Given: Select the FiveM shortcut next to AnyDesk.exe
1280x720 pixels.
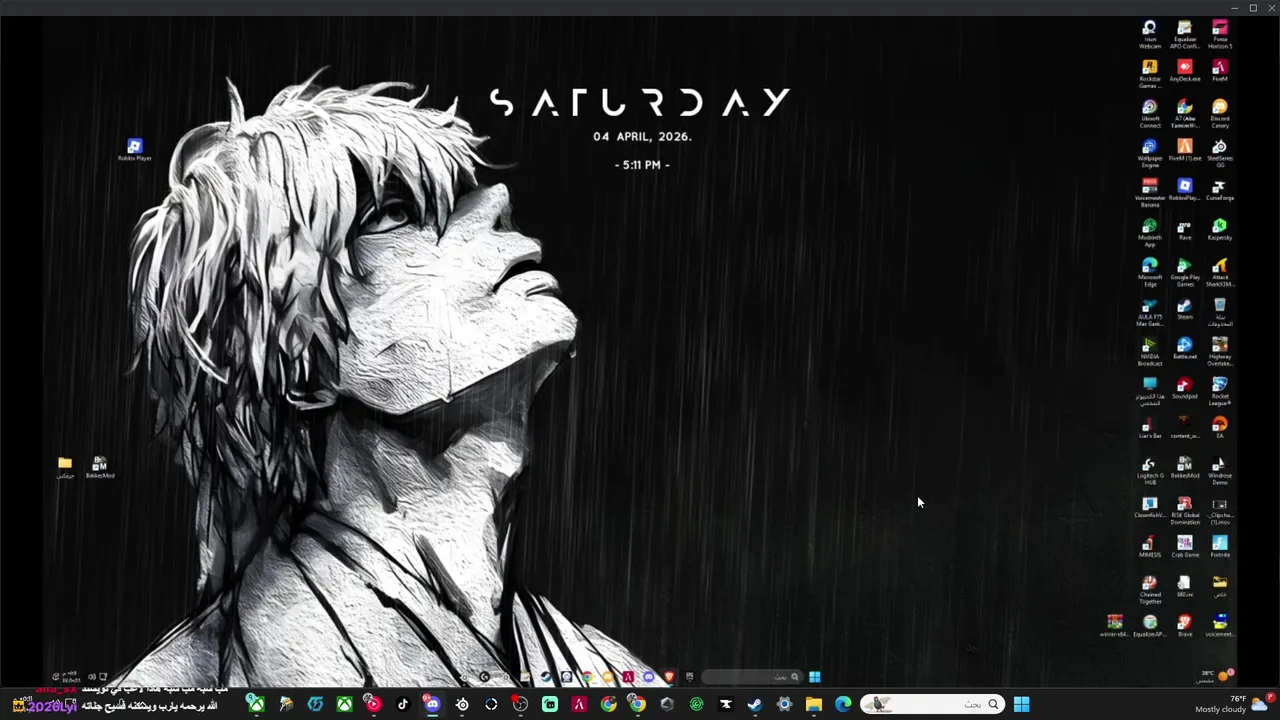Looking at the screenshot, I should tap(1220, 71).
